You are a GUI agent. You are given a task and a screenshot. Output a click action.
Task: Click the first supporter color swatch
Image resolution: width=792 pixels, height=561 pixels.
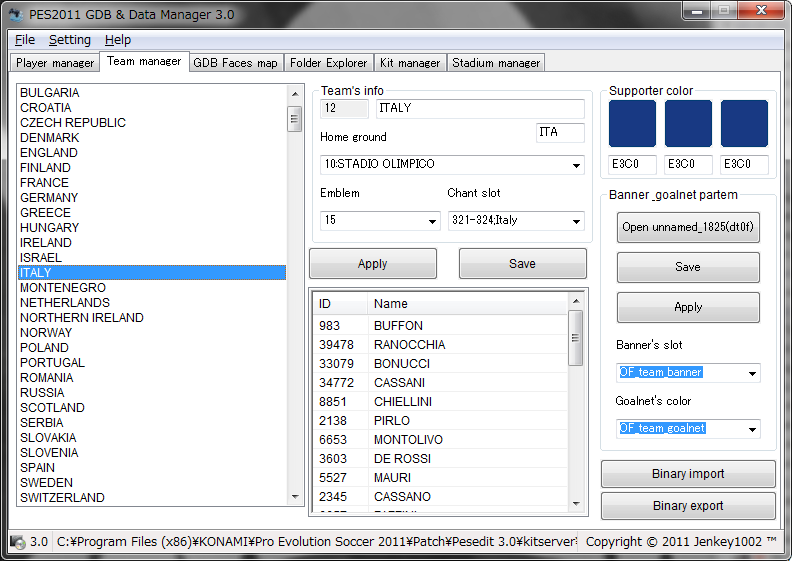(632, 123)
